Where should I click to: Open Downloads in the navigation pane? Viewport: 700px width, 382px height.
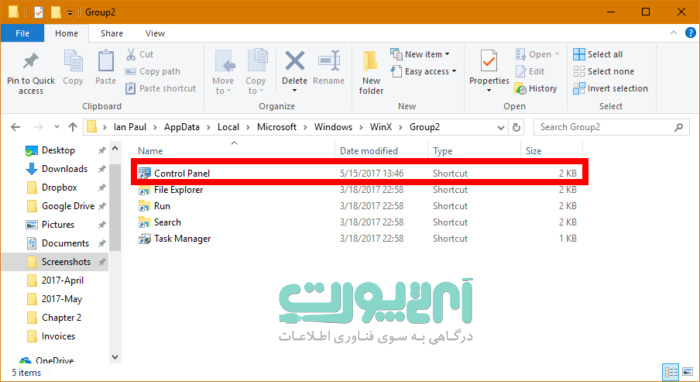point(64,169)
